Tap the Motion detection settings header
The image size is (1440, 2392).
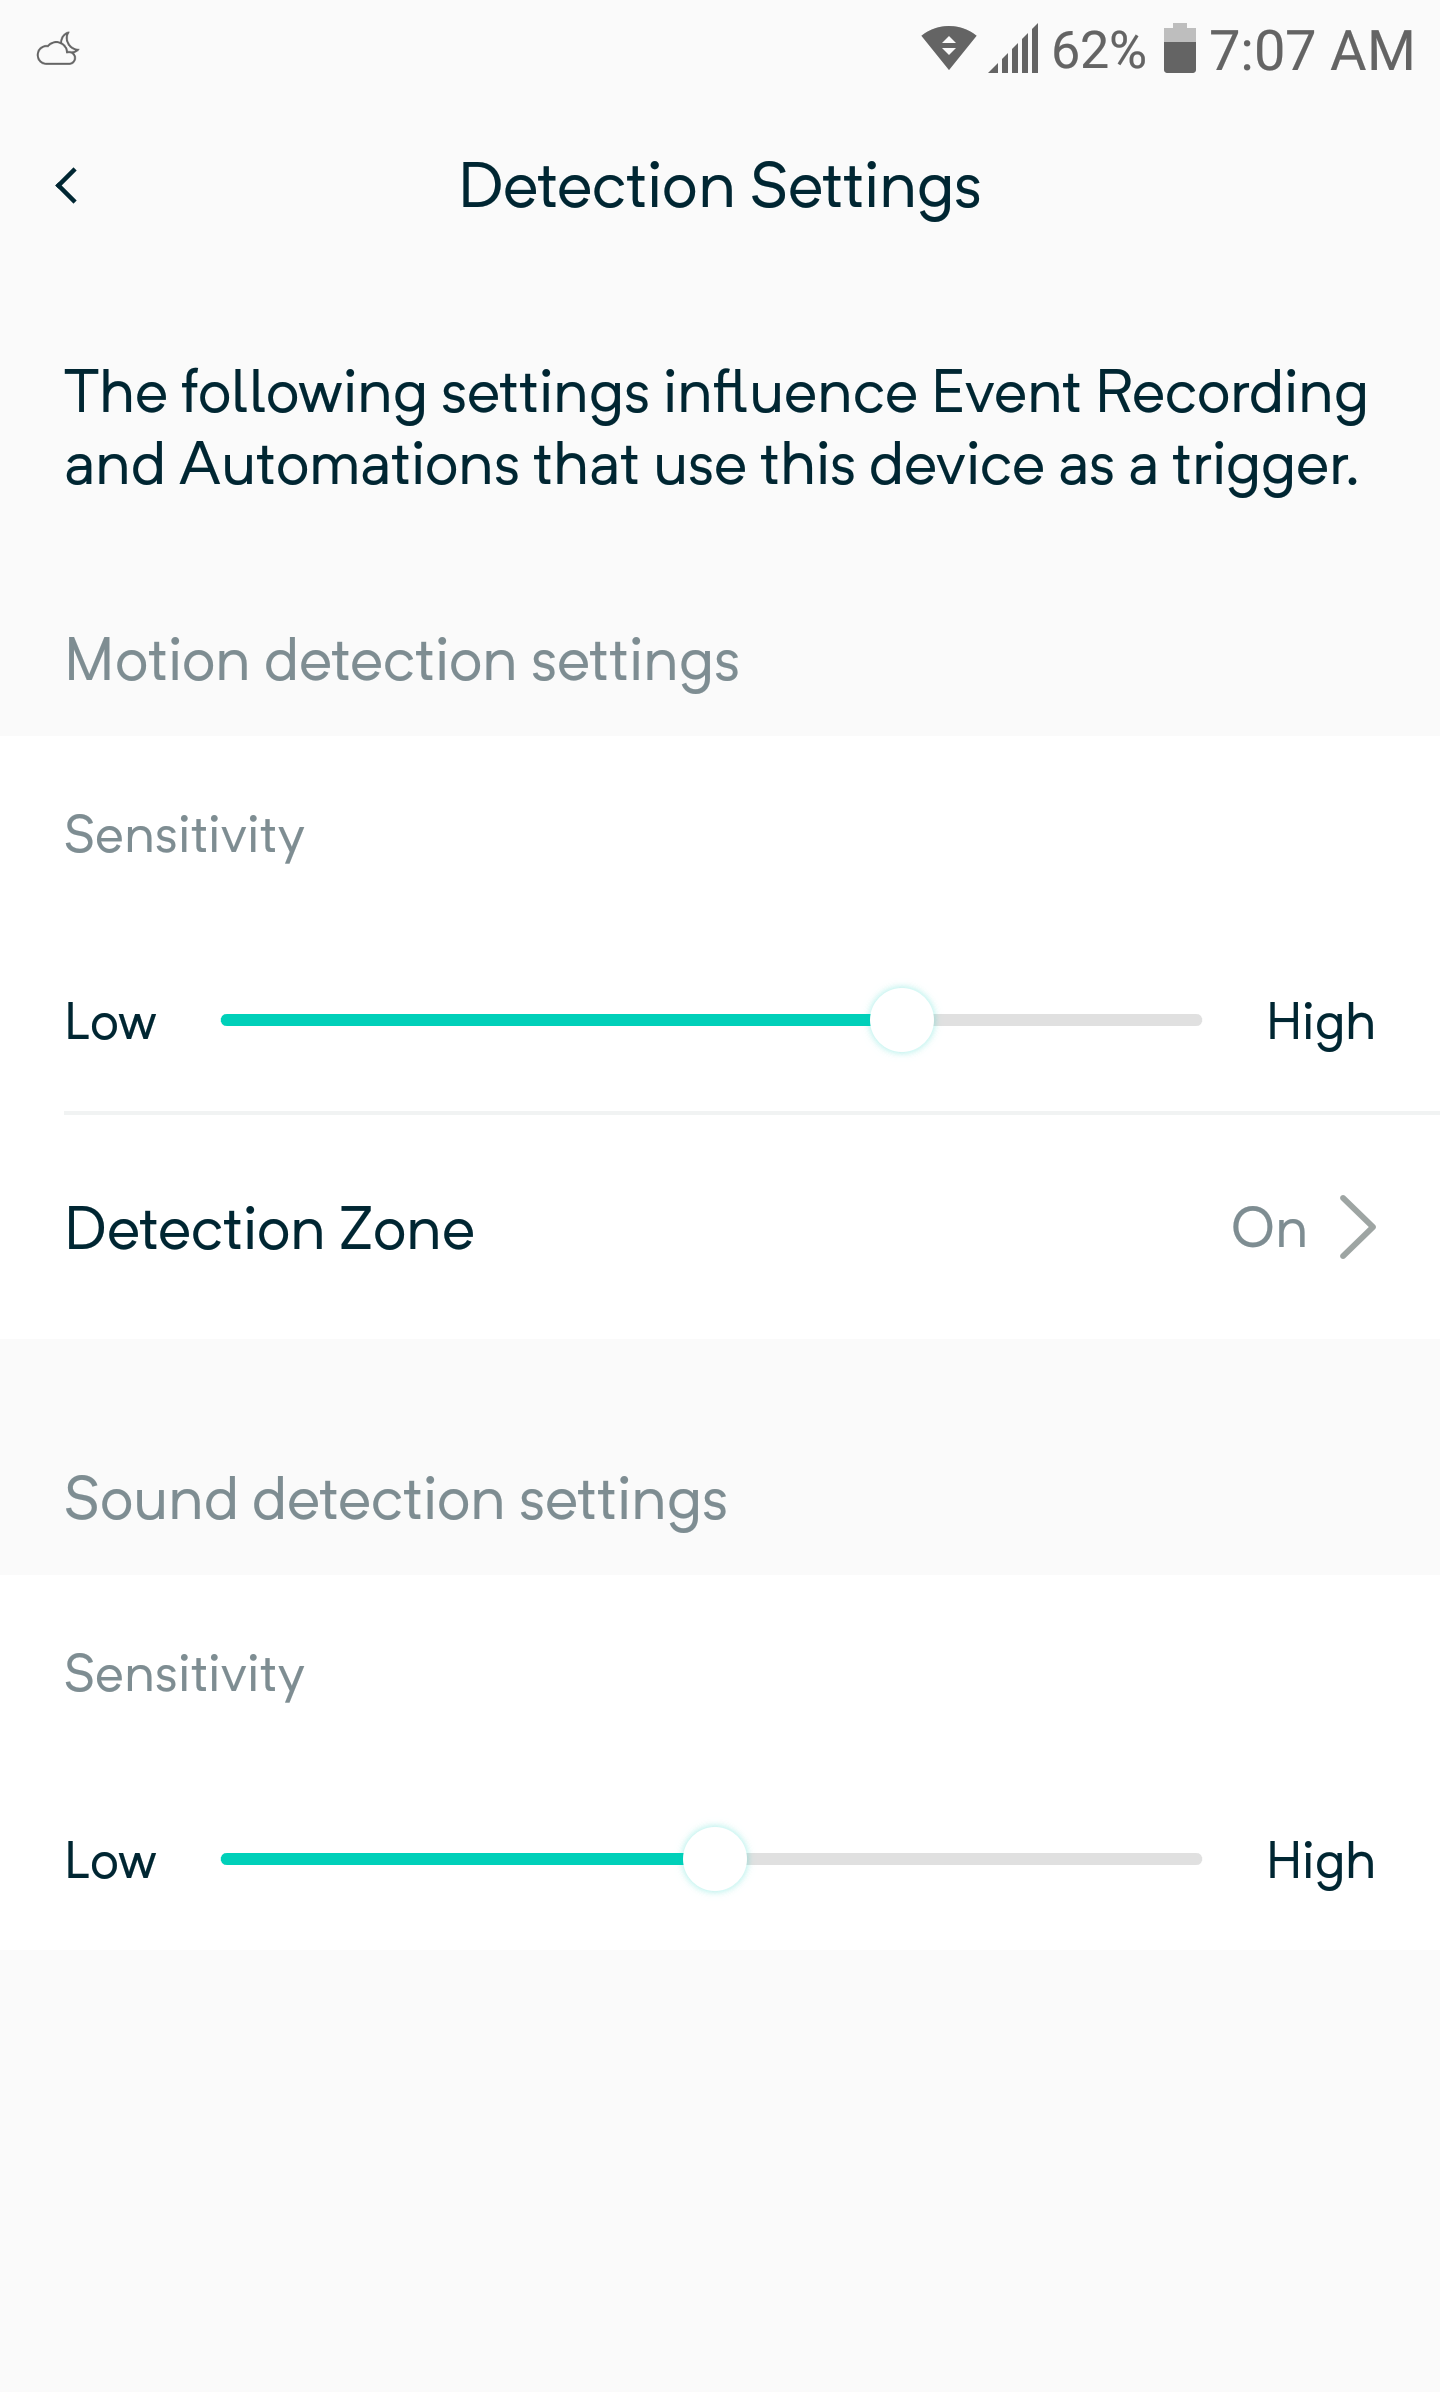tap(402, 661)
